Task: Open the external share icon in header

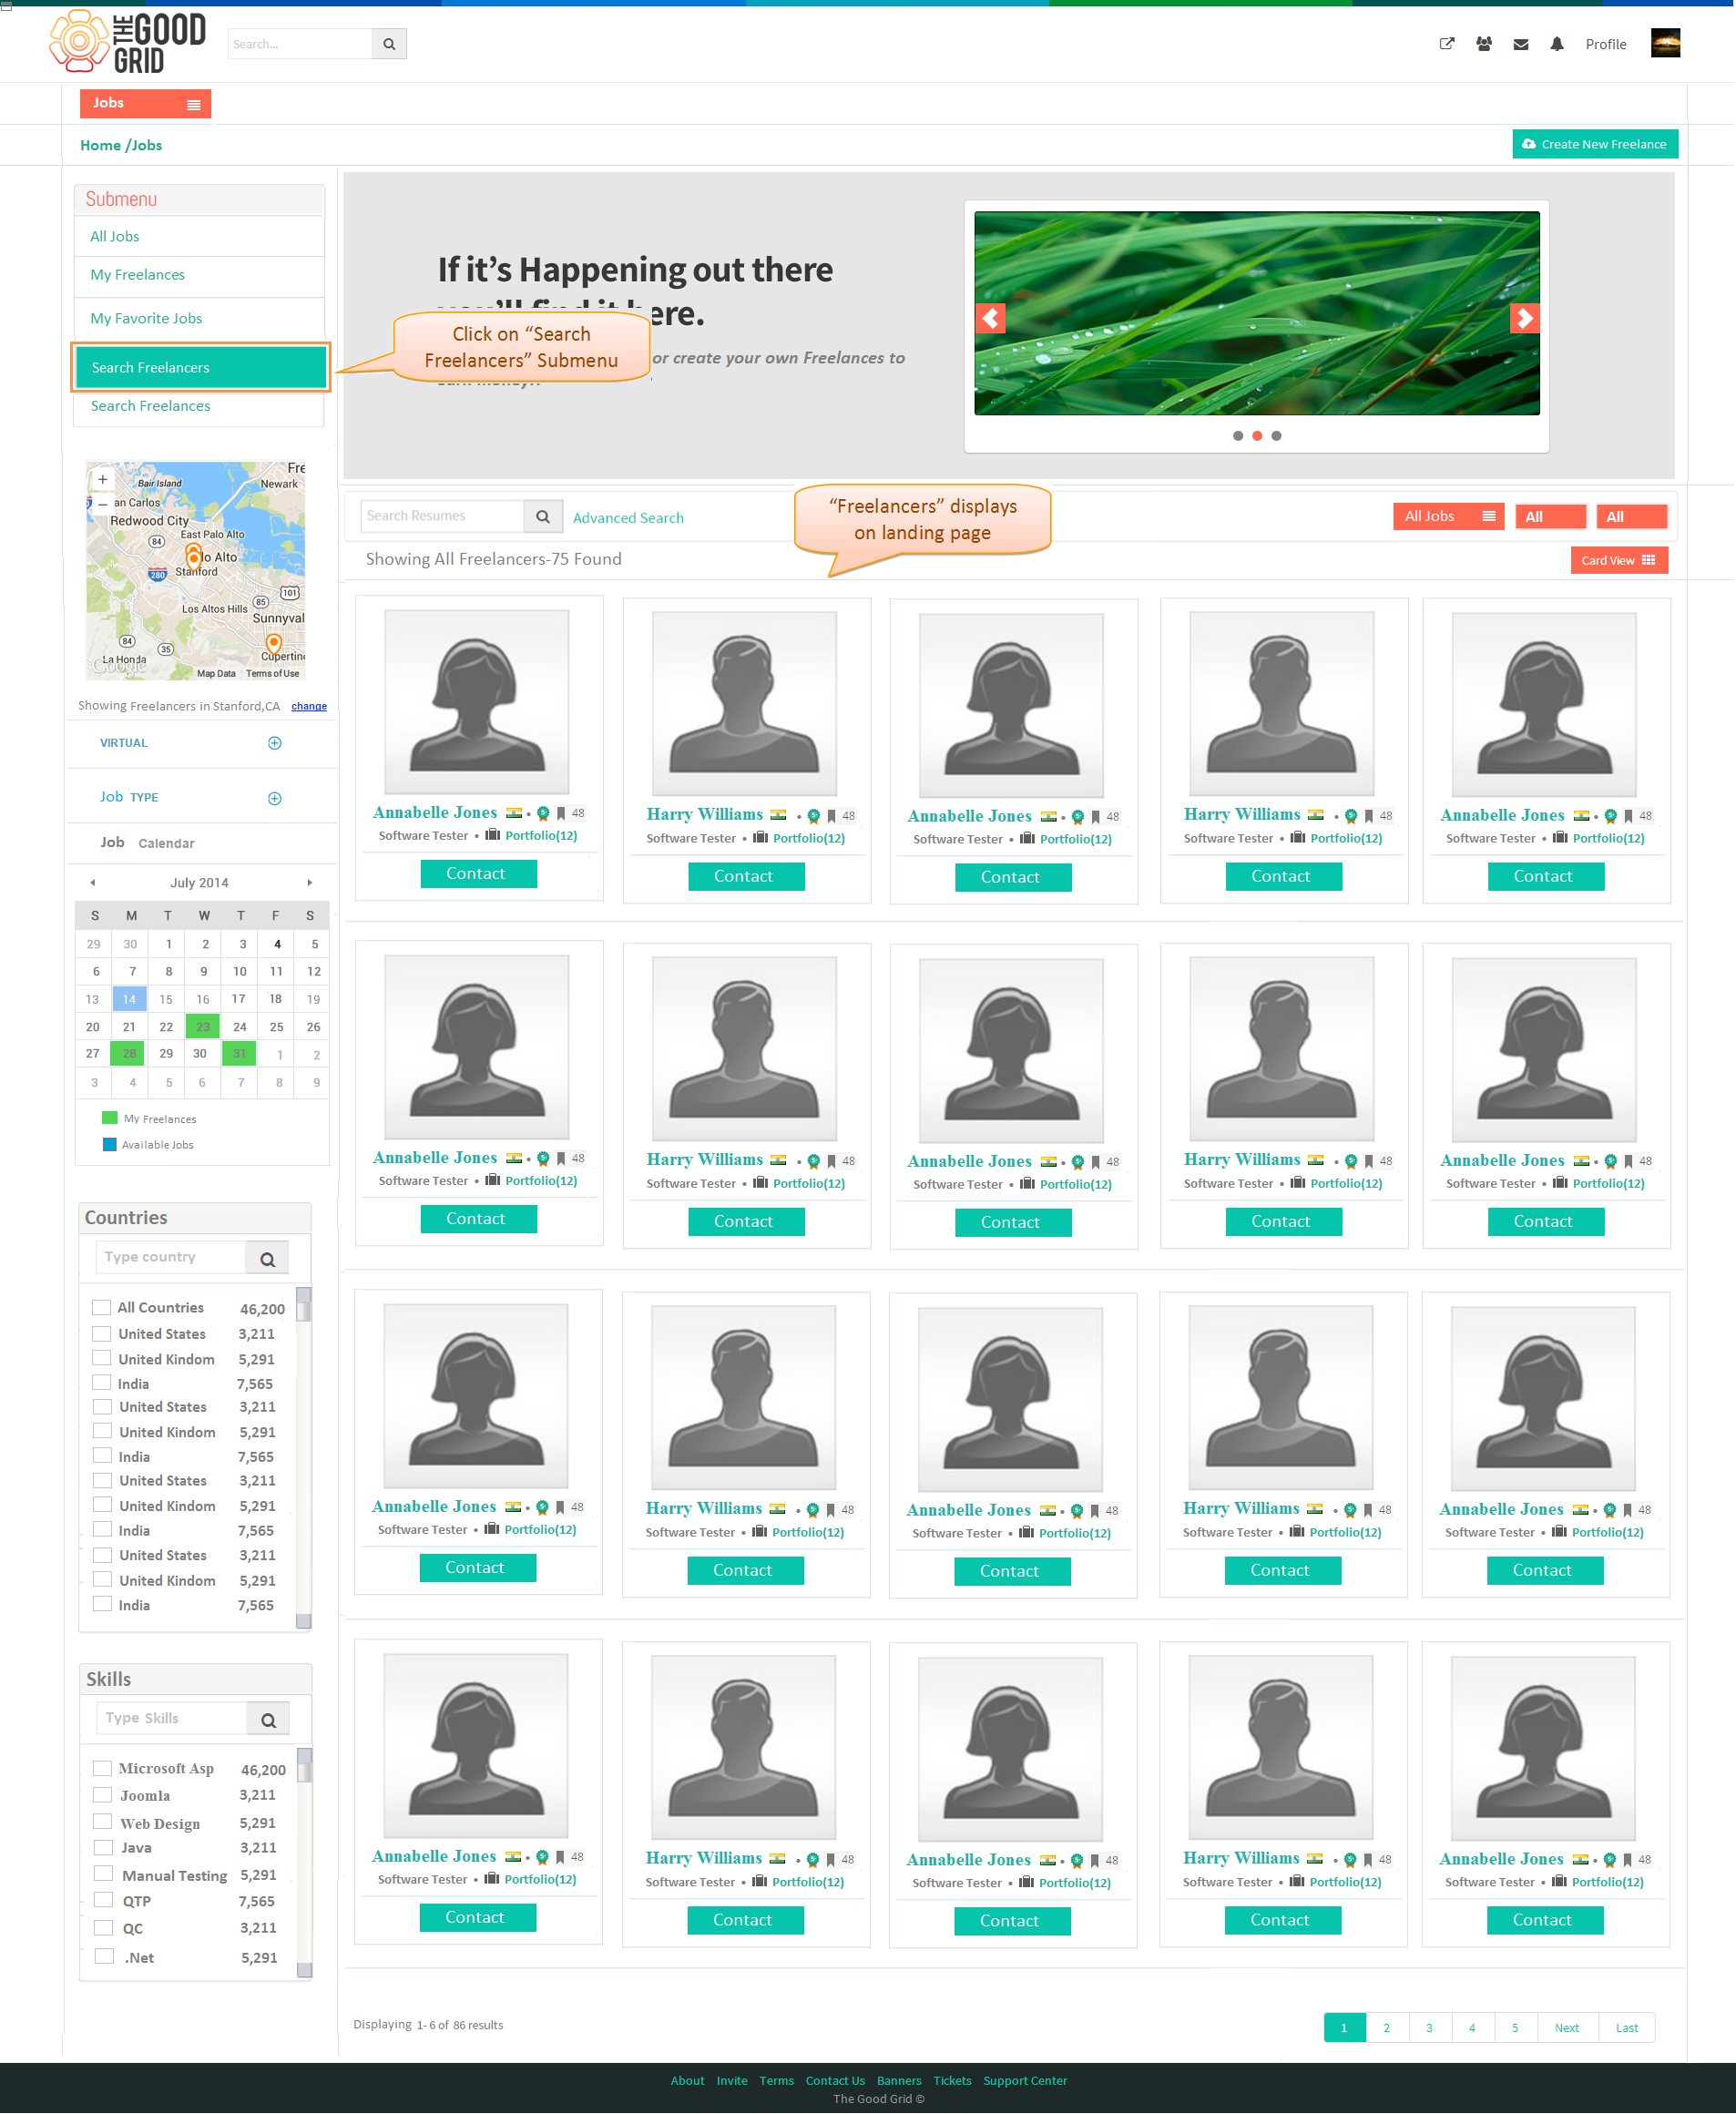Action: (x=1446, y=44)
